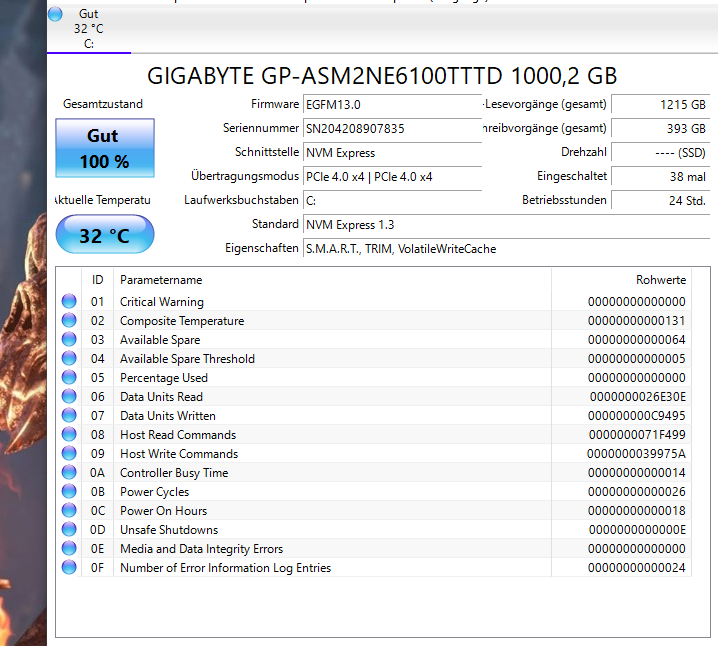Screen dimensions: 718x646
Task: Select the Available Spare Threshold parameter name
Action: [x=187, y=359]
